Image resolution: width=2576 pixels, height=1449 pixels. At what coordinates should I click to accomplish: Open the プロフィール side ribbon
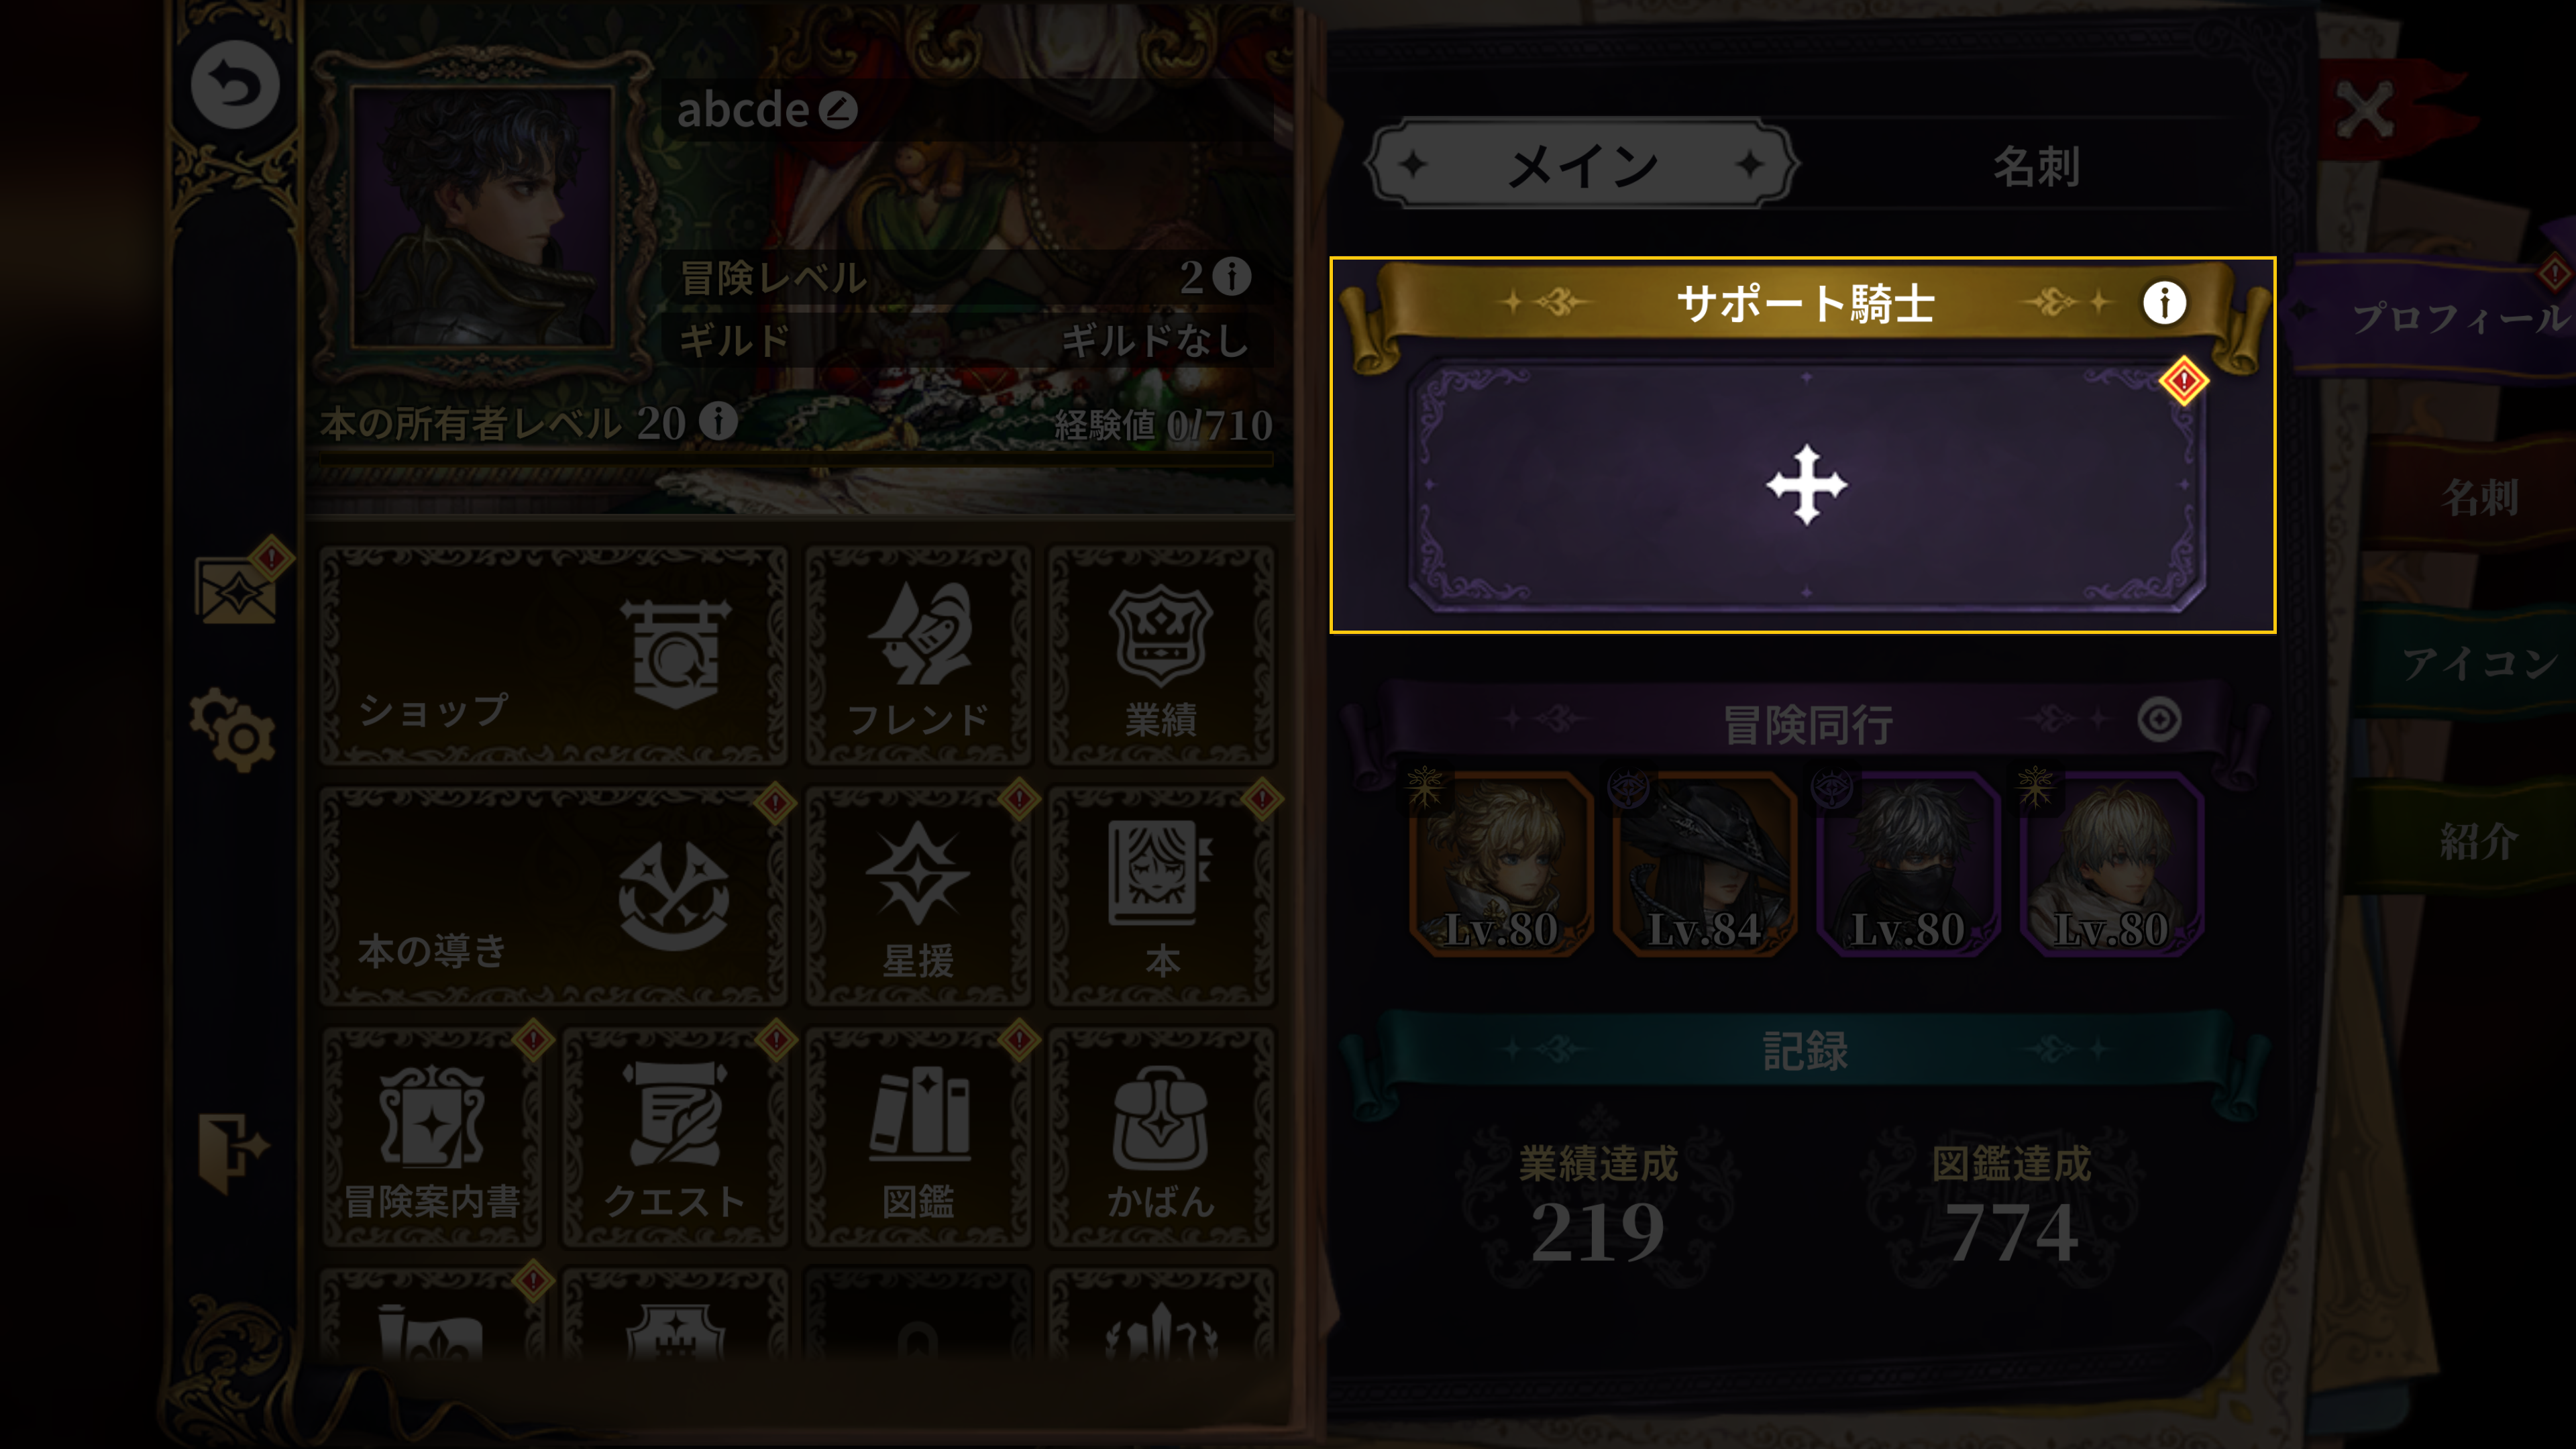(x=2440, y=318)
